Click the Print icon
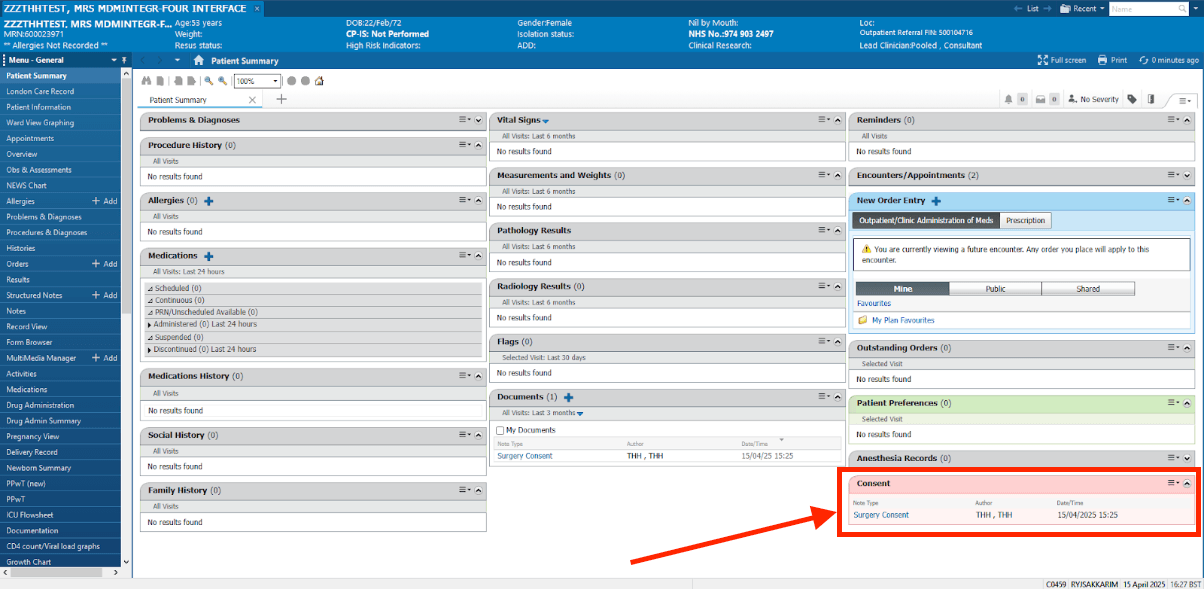The height and width of the screenshot is (590, 1204). (1102, 60)
